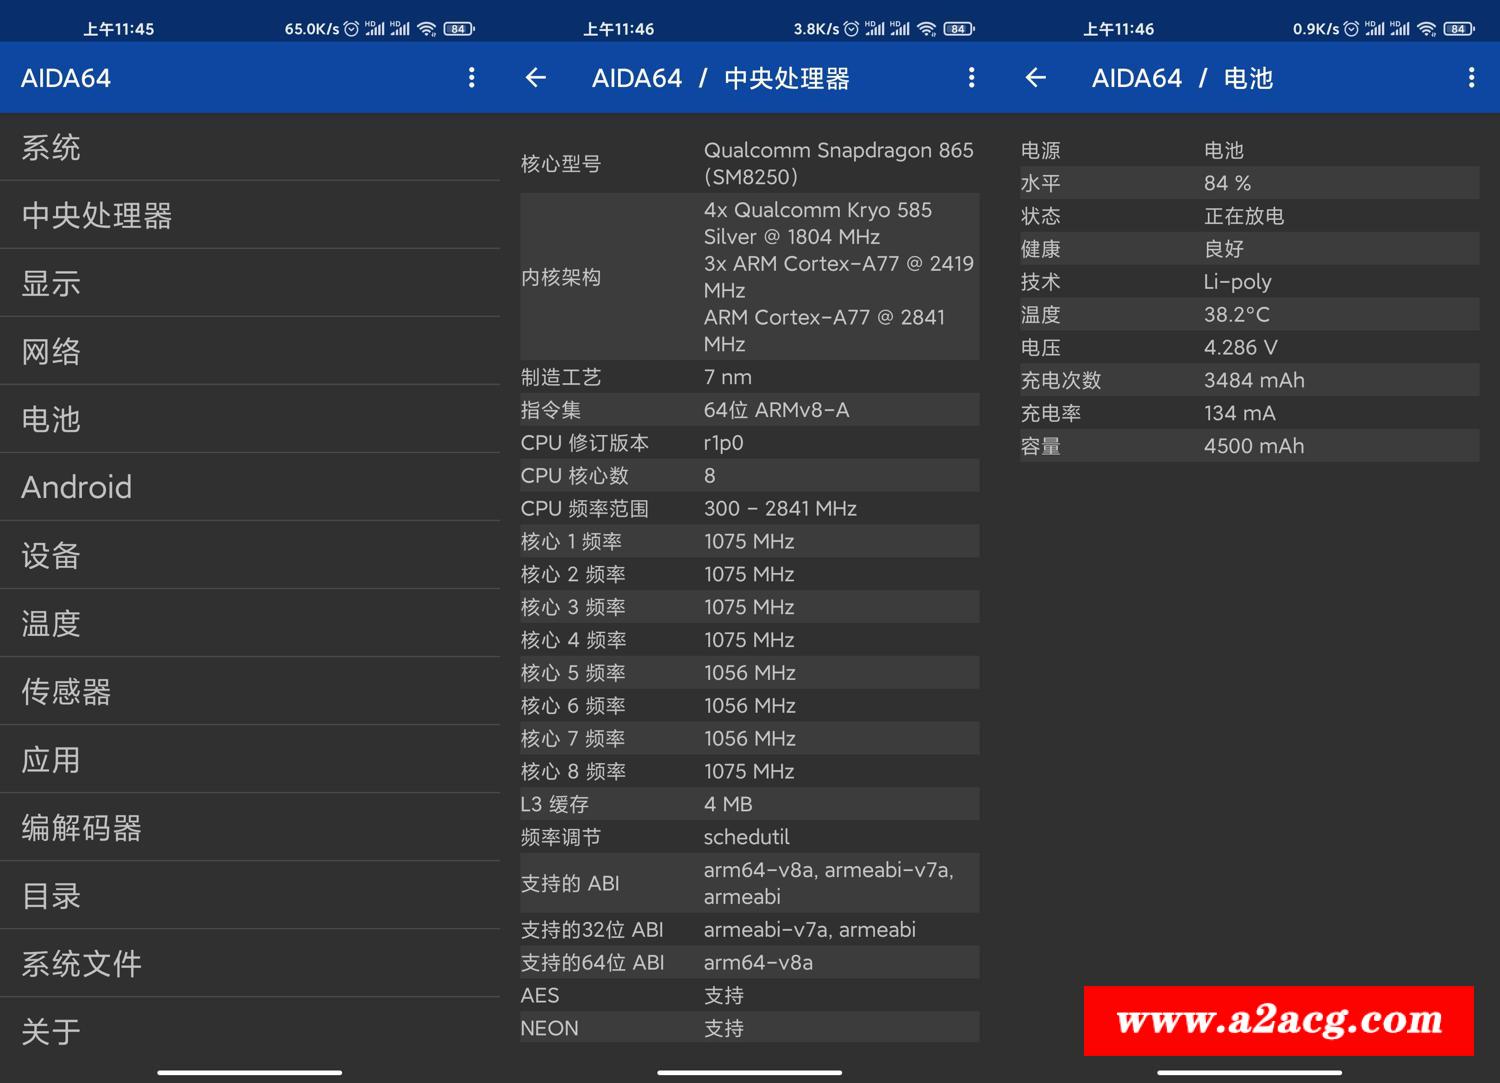Open 温度 category in main list

(x=250, y=623)
